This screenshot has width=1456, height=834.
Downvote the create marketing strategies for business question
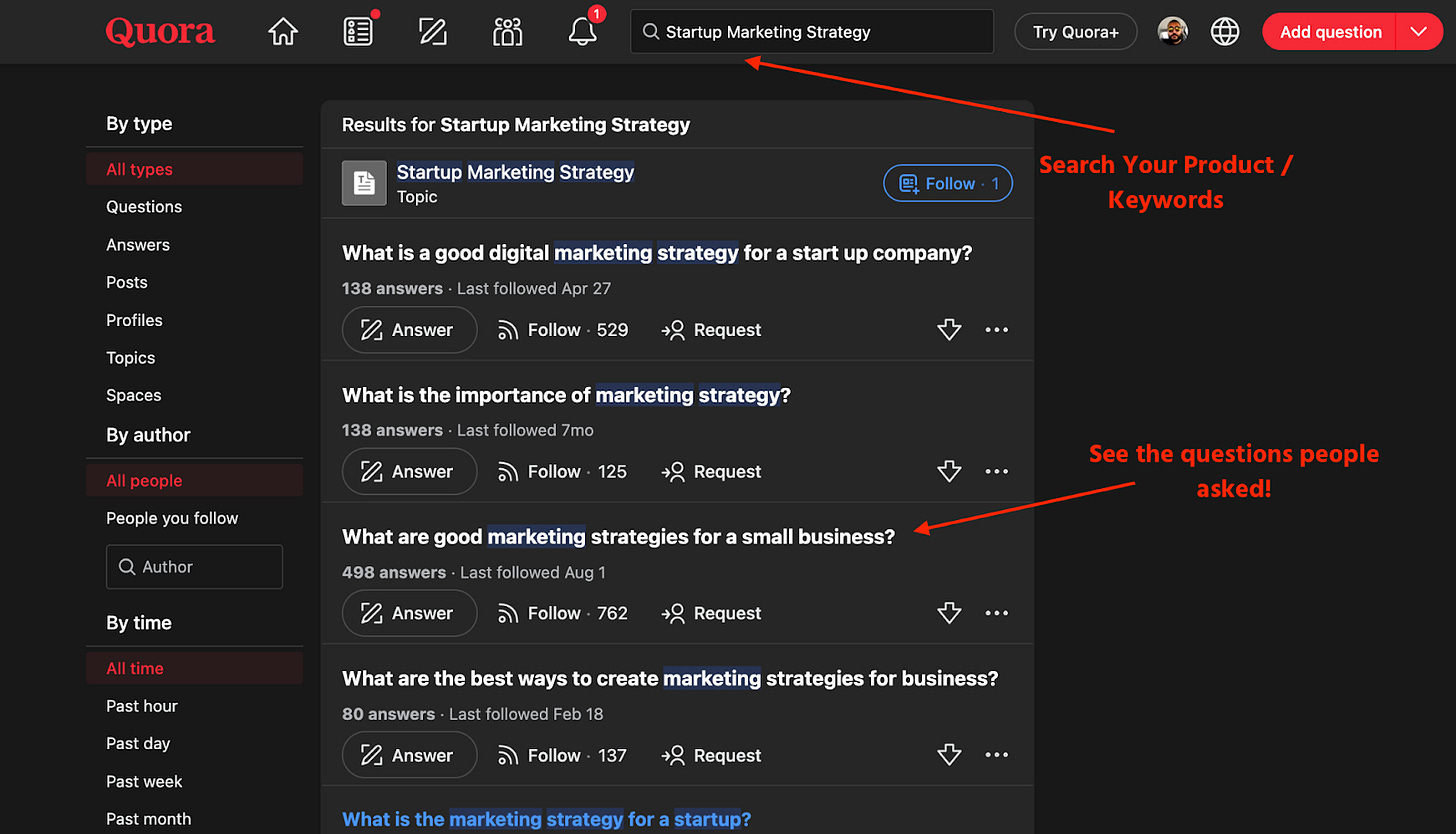coord(949,756)
